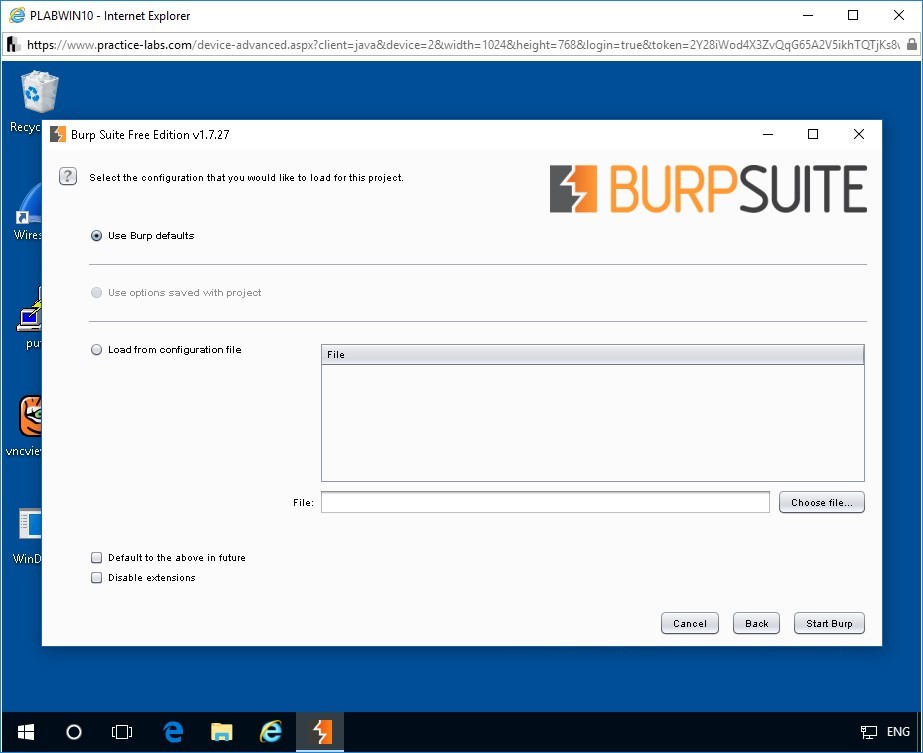The width and height of the screenshot is (923, 753).
Task: Click the ENG language indicator in the tray
Action: point(898,733)
